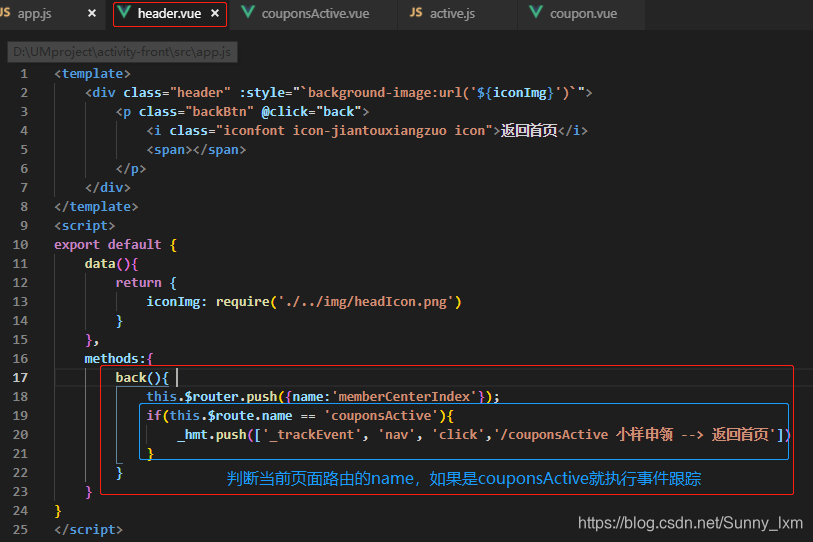The height and width of the screenshot is (542, 813).
Task: Click the 'couponsActive' string on line 19
Action: (381, 416)
